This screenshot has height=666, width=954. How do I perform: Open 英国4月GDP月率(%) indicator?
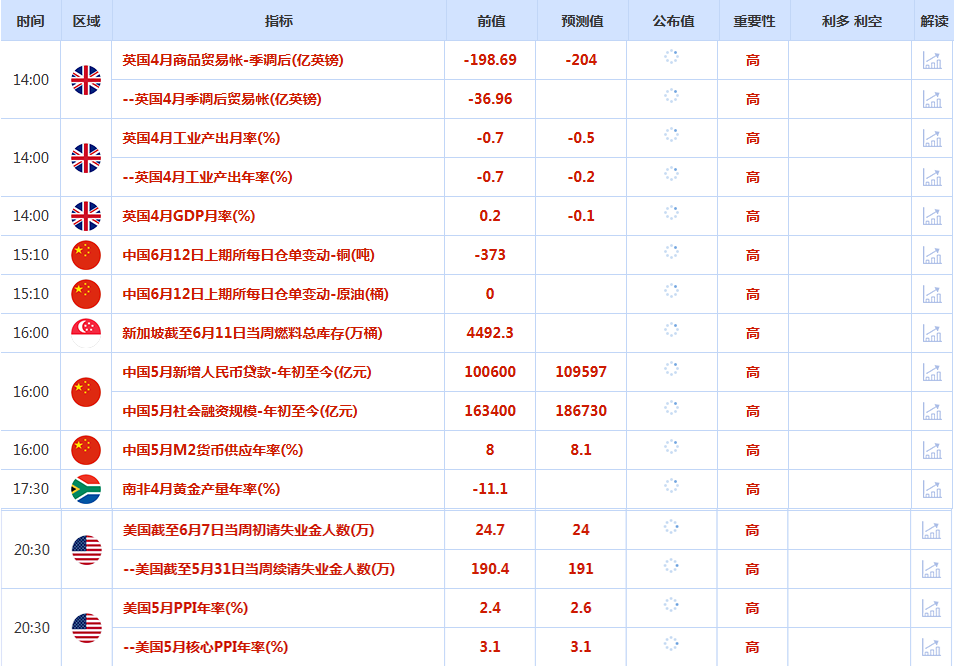click(189, 216)
